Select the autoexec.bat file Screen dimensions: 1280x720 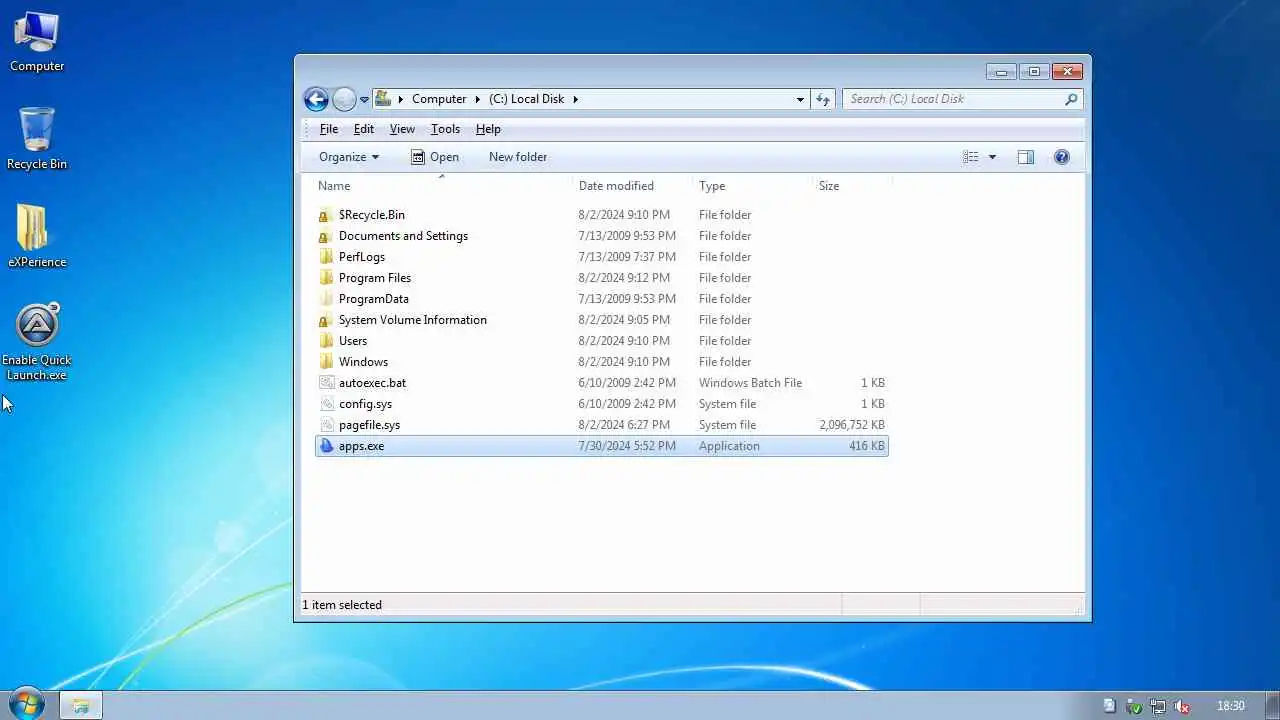(x=601, y=383)
